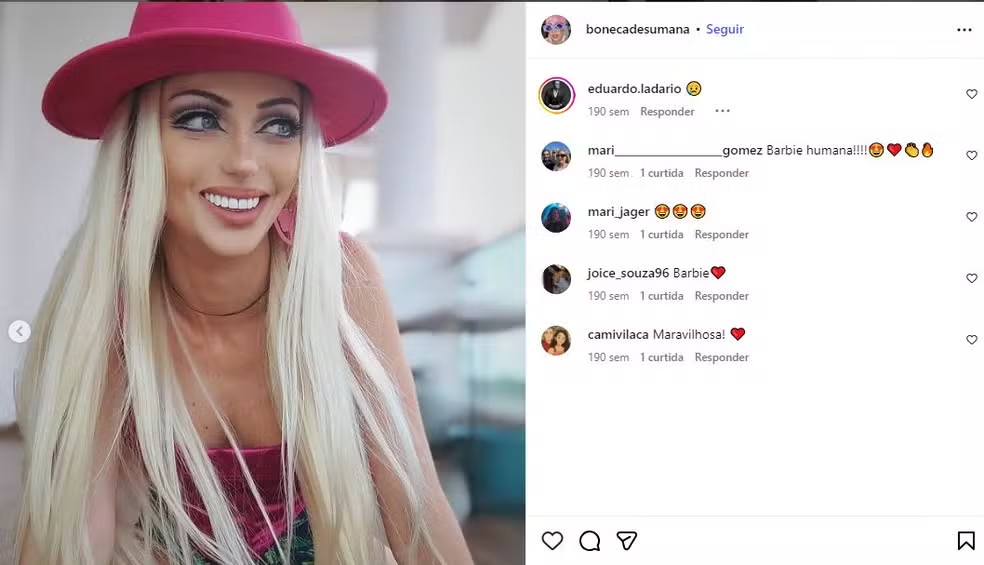Like eduardo.ladario's comment heart
The width and height of the screenshot is (984, 565).
coord(971,94)
